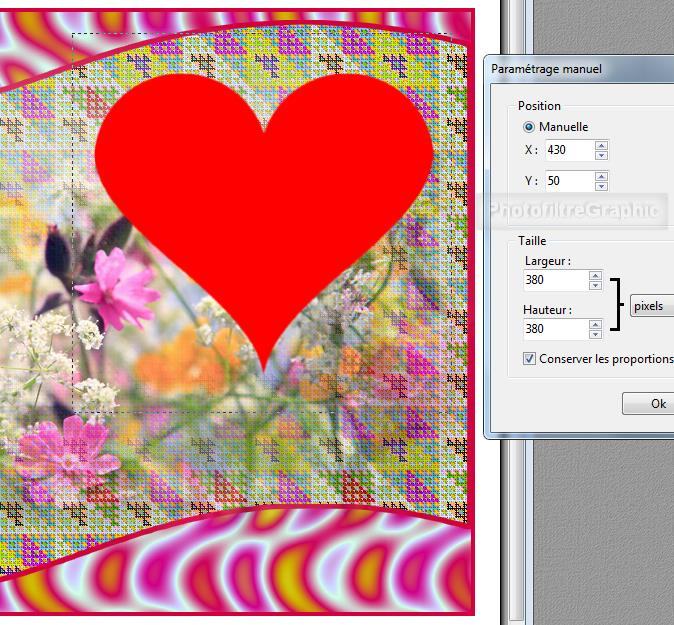Toggle Conserver les proportions checkbox
Image resolution: width=674 pixels, height=625 pixels.
coord(529,358)
